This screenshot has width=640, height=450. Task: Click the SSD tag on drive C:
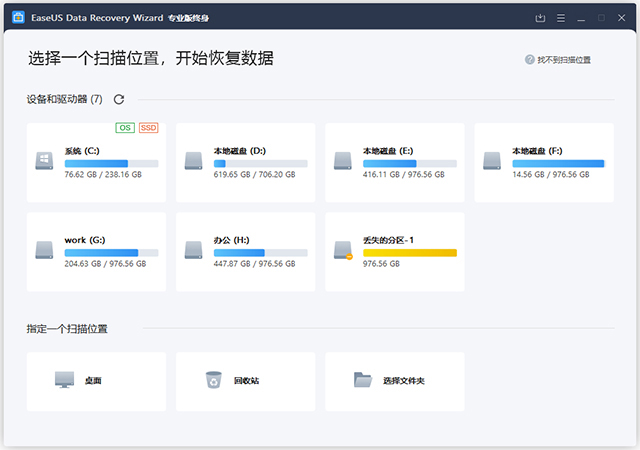pos(148,128)
